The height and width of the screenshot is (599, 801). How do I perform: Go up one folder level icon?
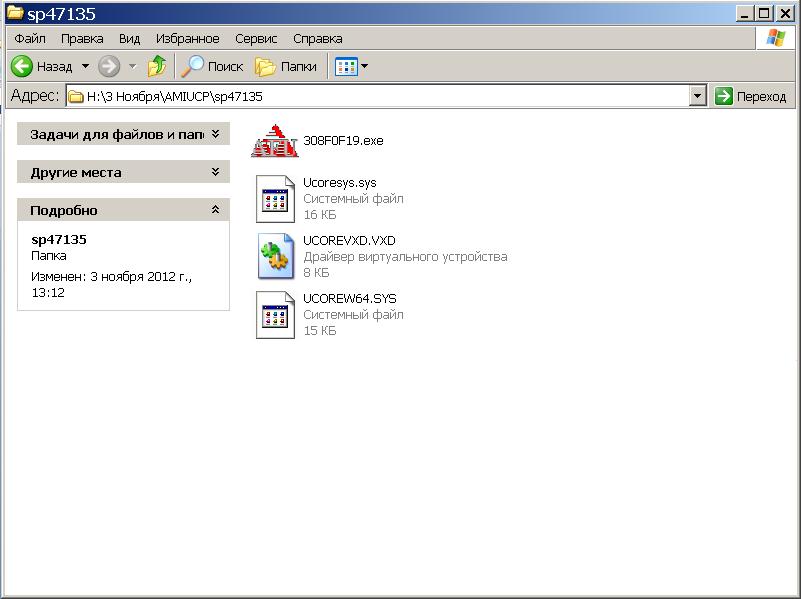pyautogui.click(x=157, y=66)
